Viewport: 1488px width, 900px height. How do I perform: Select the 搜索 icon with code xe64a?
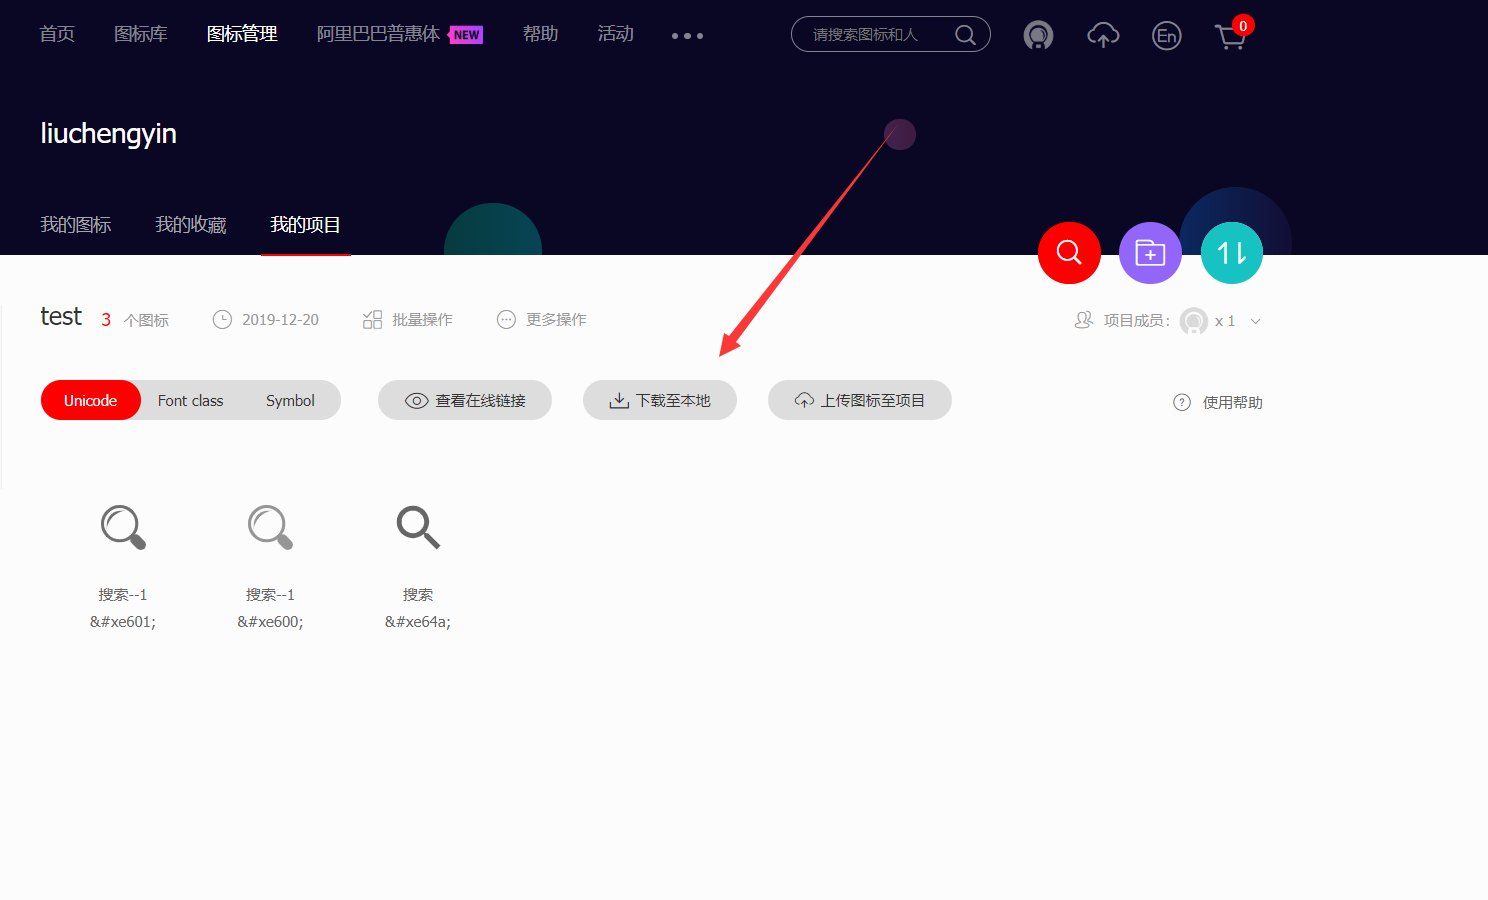418,527
